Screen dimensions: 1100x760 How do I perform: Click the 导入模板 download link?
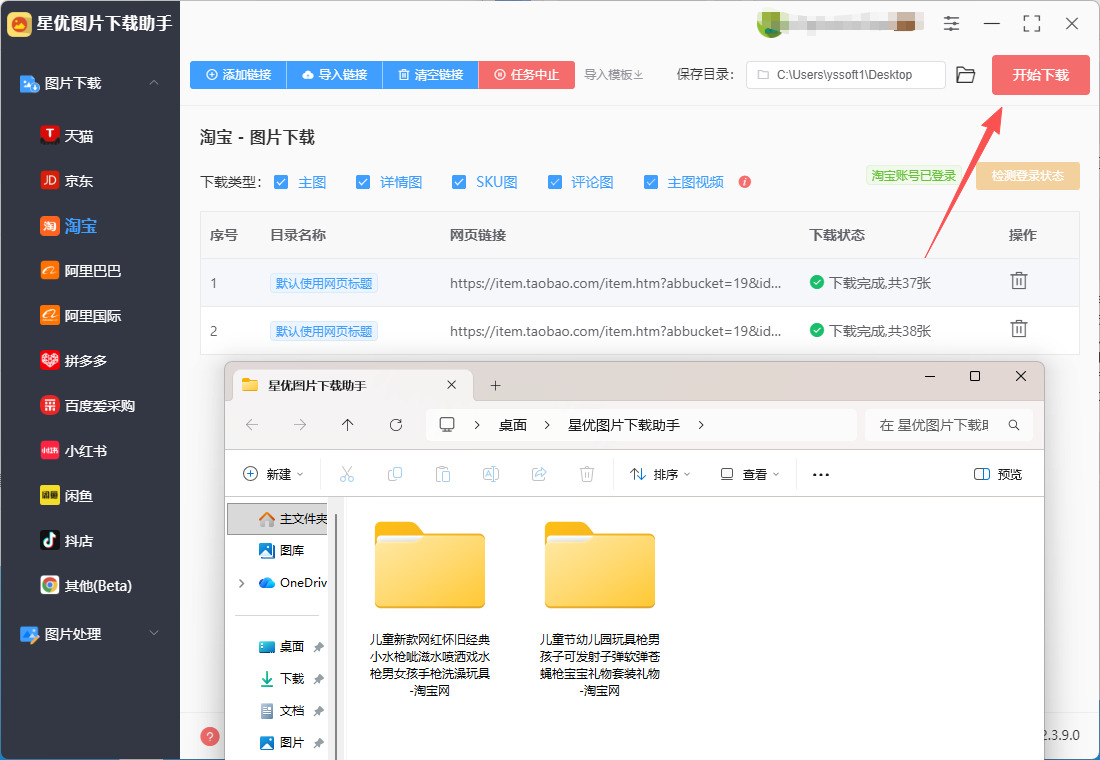614,74
